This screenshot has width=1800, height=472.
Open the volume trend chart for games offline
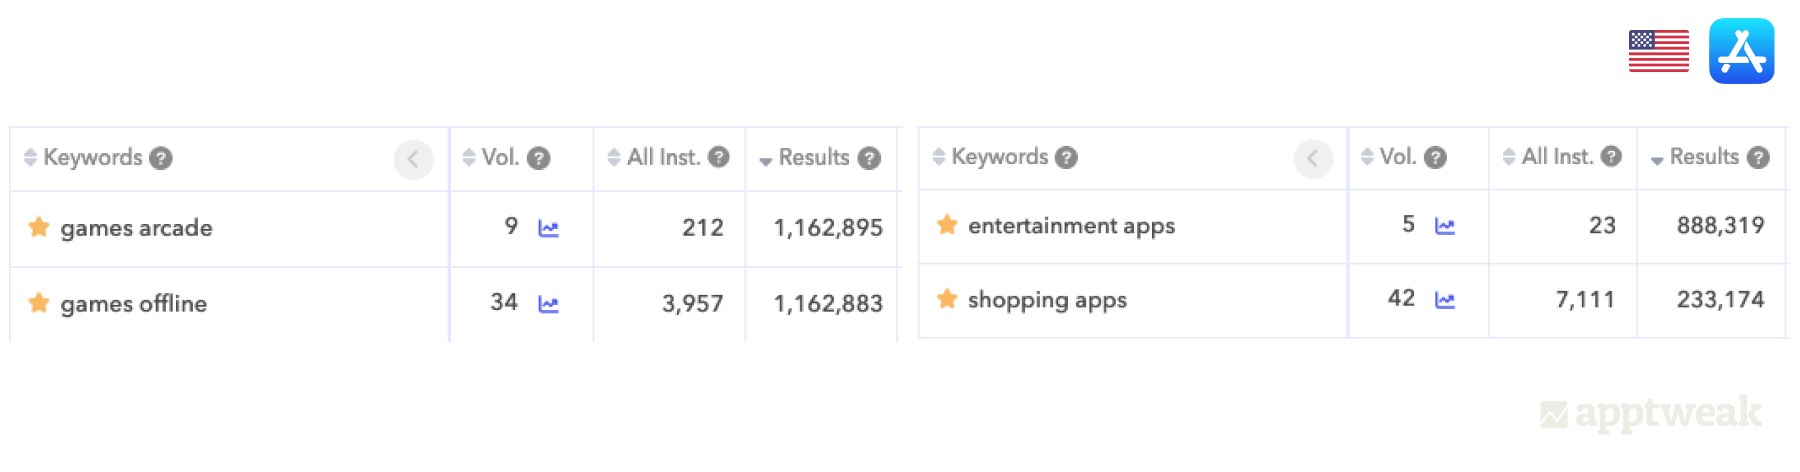[548, 304]
